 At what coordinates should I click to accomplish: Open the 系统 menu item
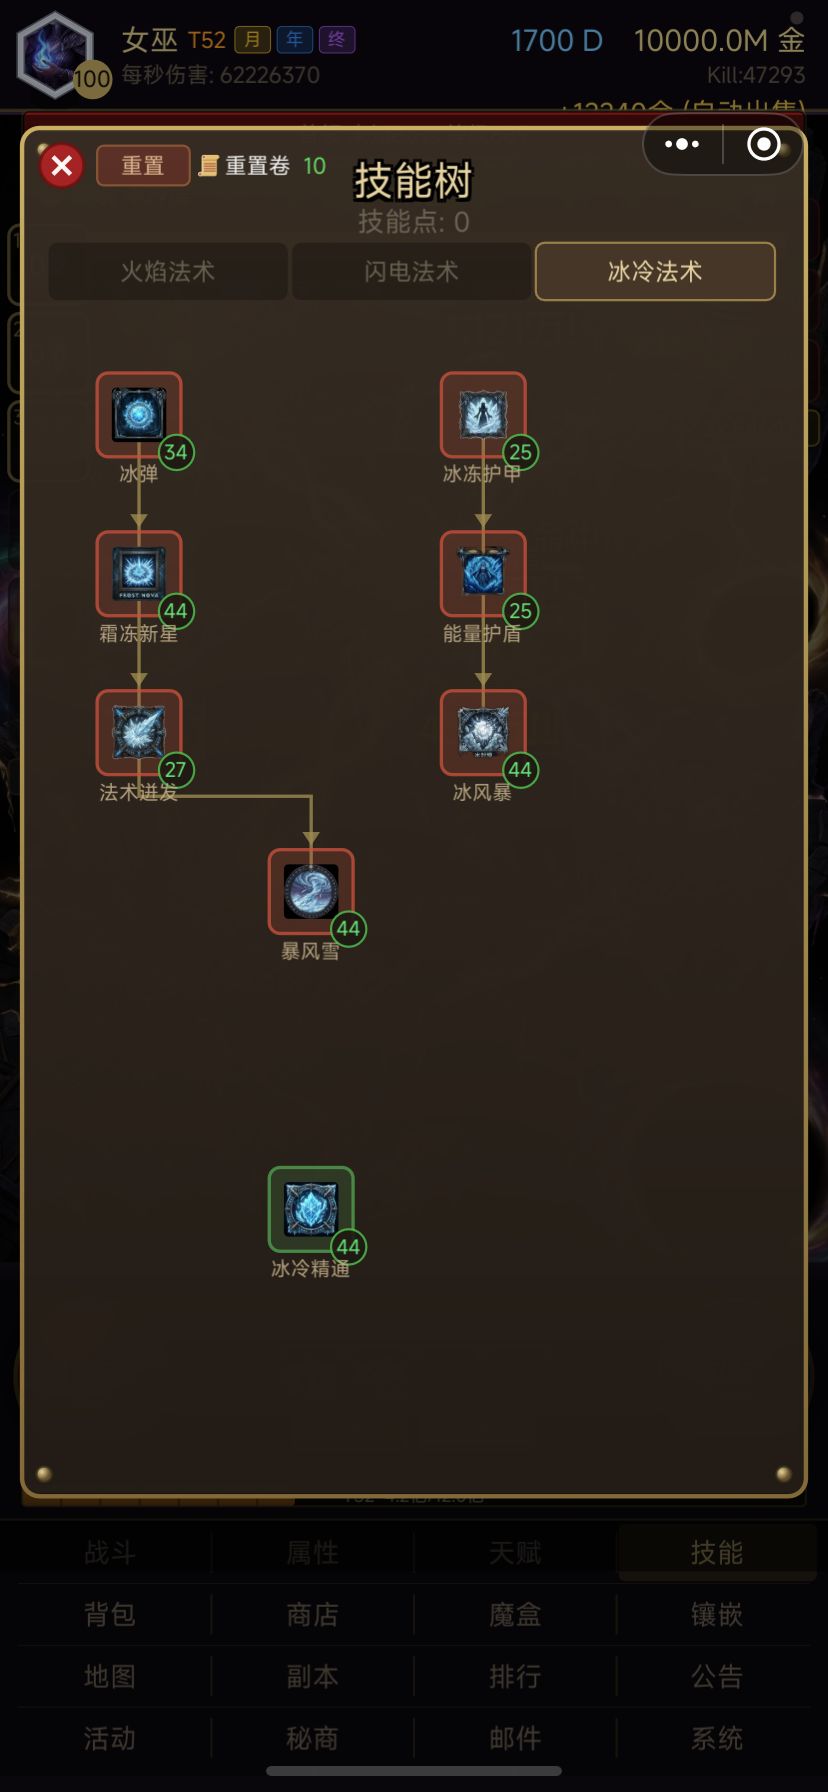click(717, 1739)
